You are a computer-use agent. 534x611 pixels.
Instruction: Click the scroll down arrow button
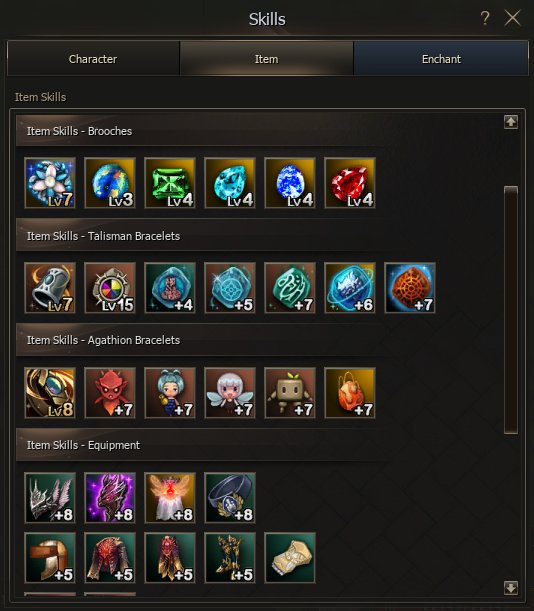(x=511, y=587)
